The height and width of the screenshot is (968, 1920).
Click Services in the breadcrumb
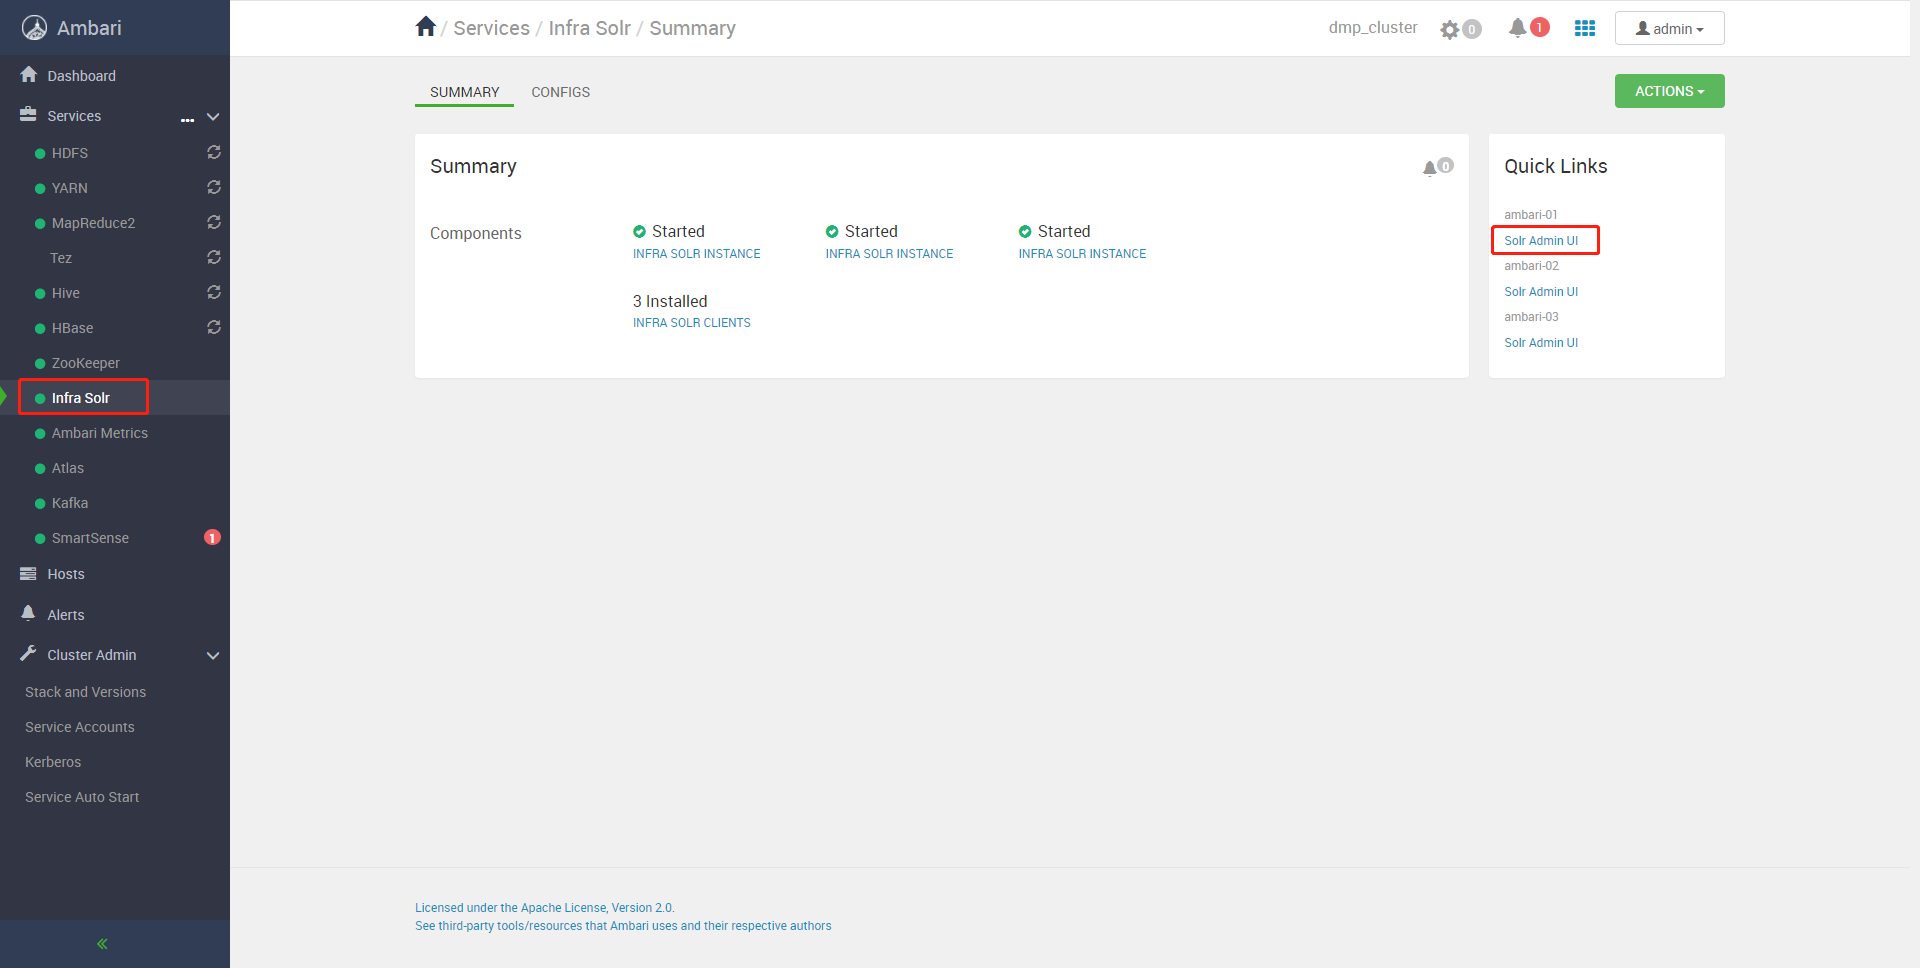click(x=491, y=28)
